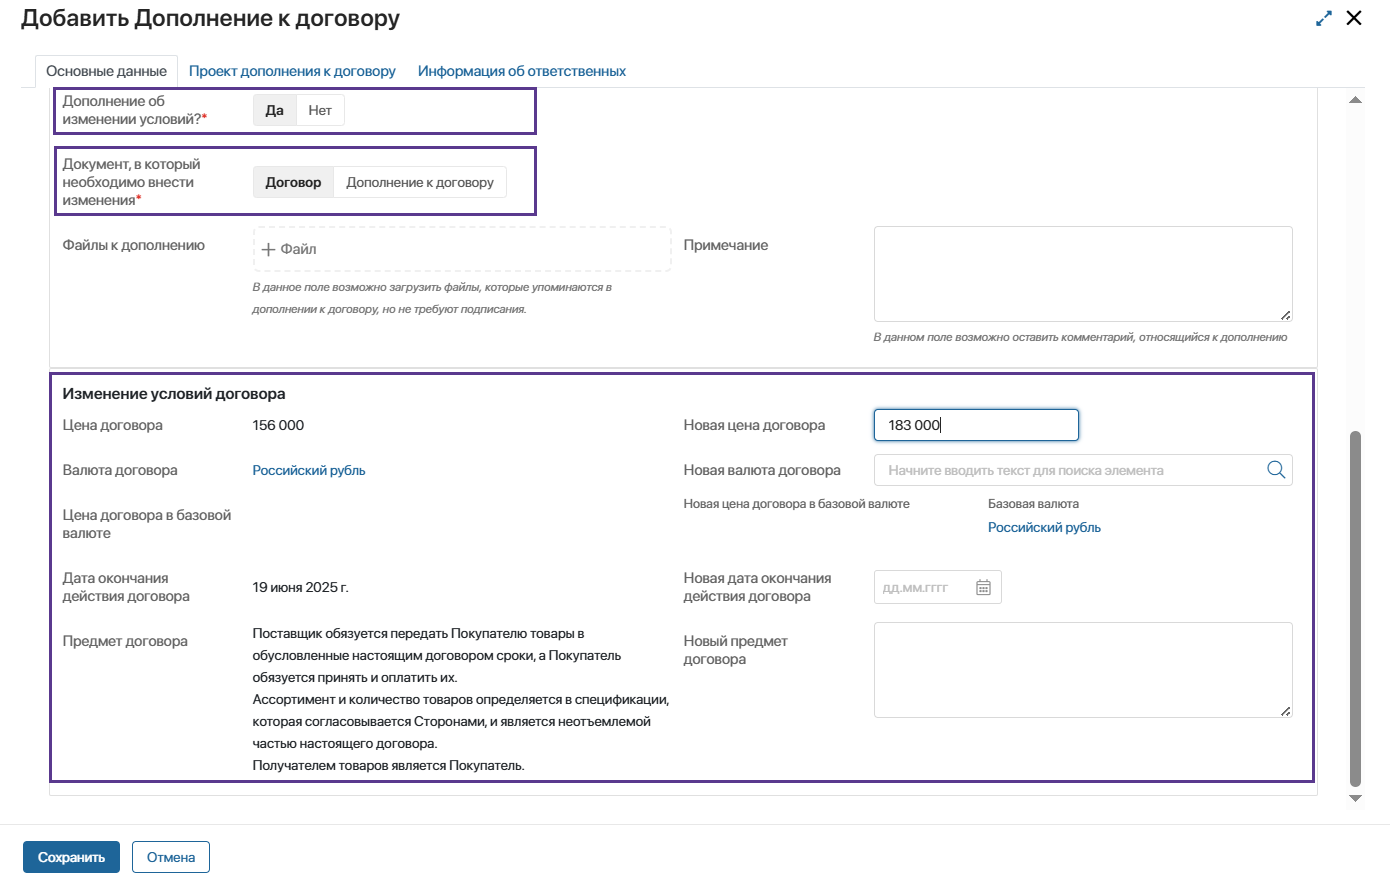
Task: Click the search magnifier in new currency field
Action: pos(1276,470)
